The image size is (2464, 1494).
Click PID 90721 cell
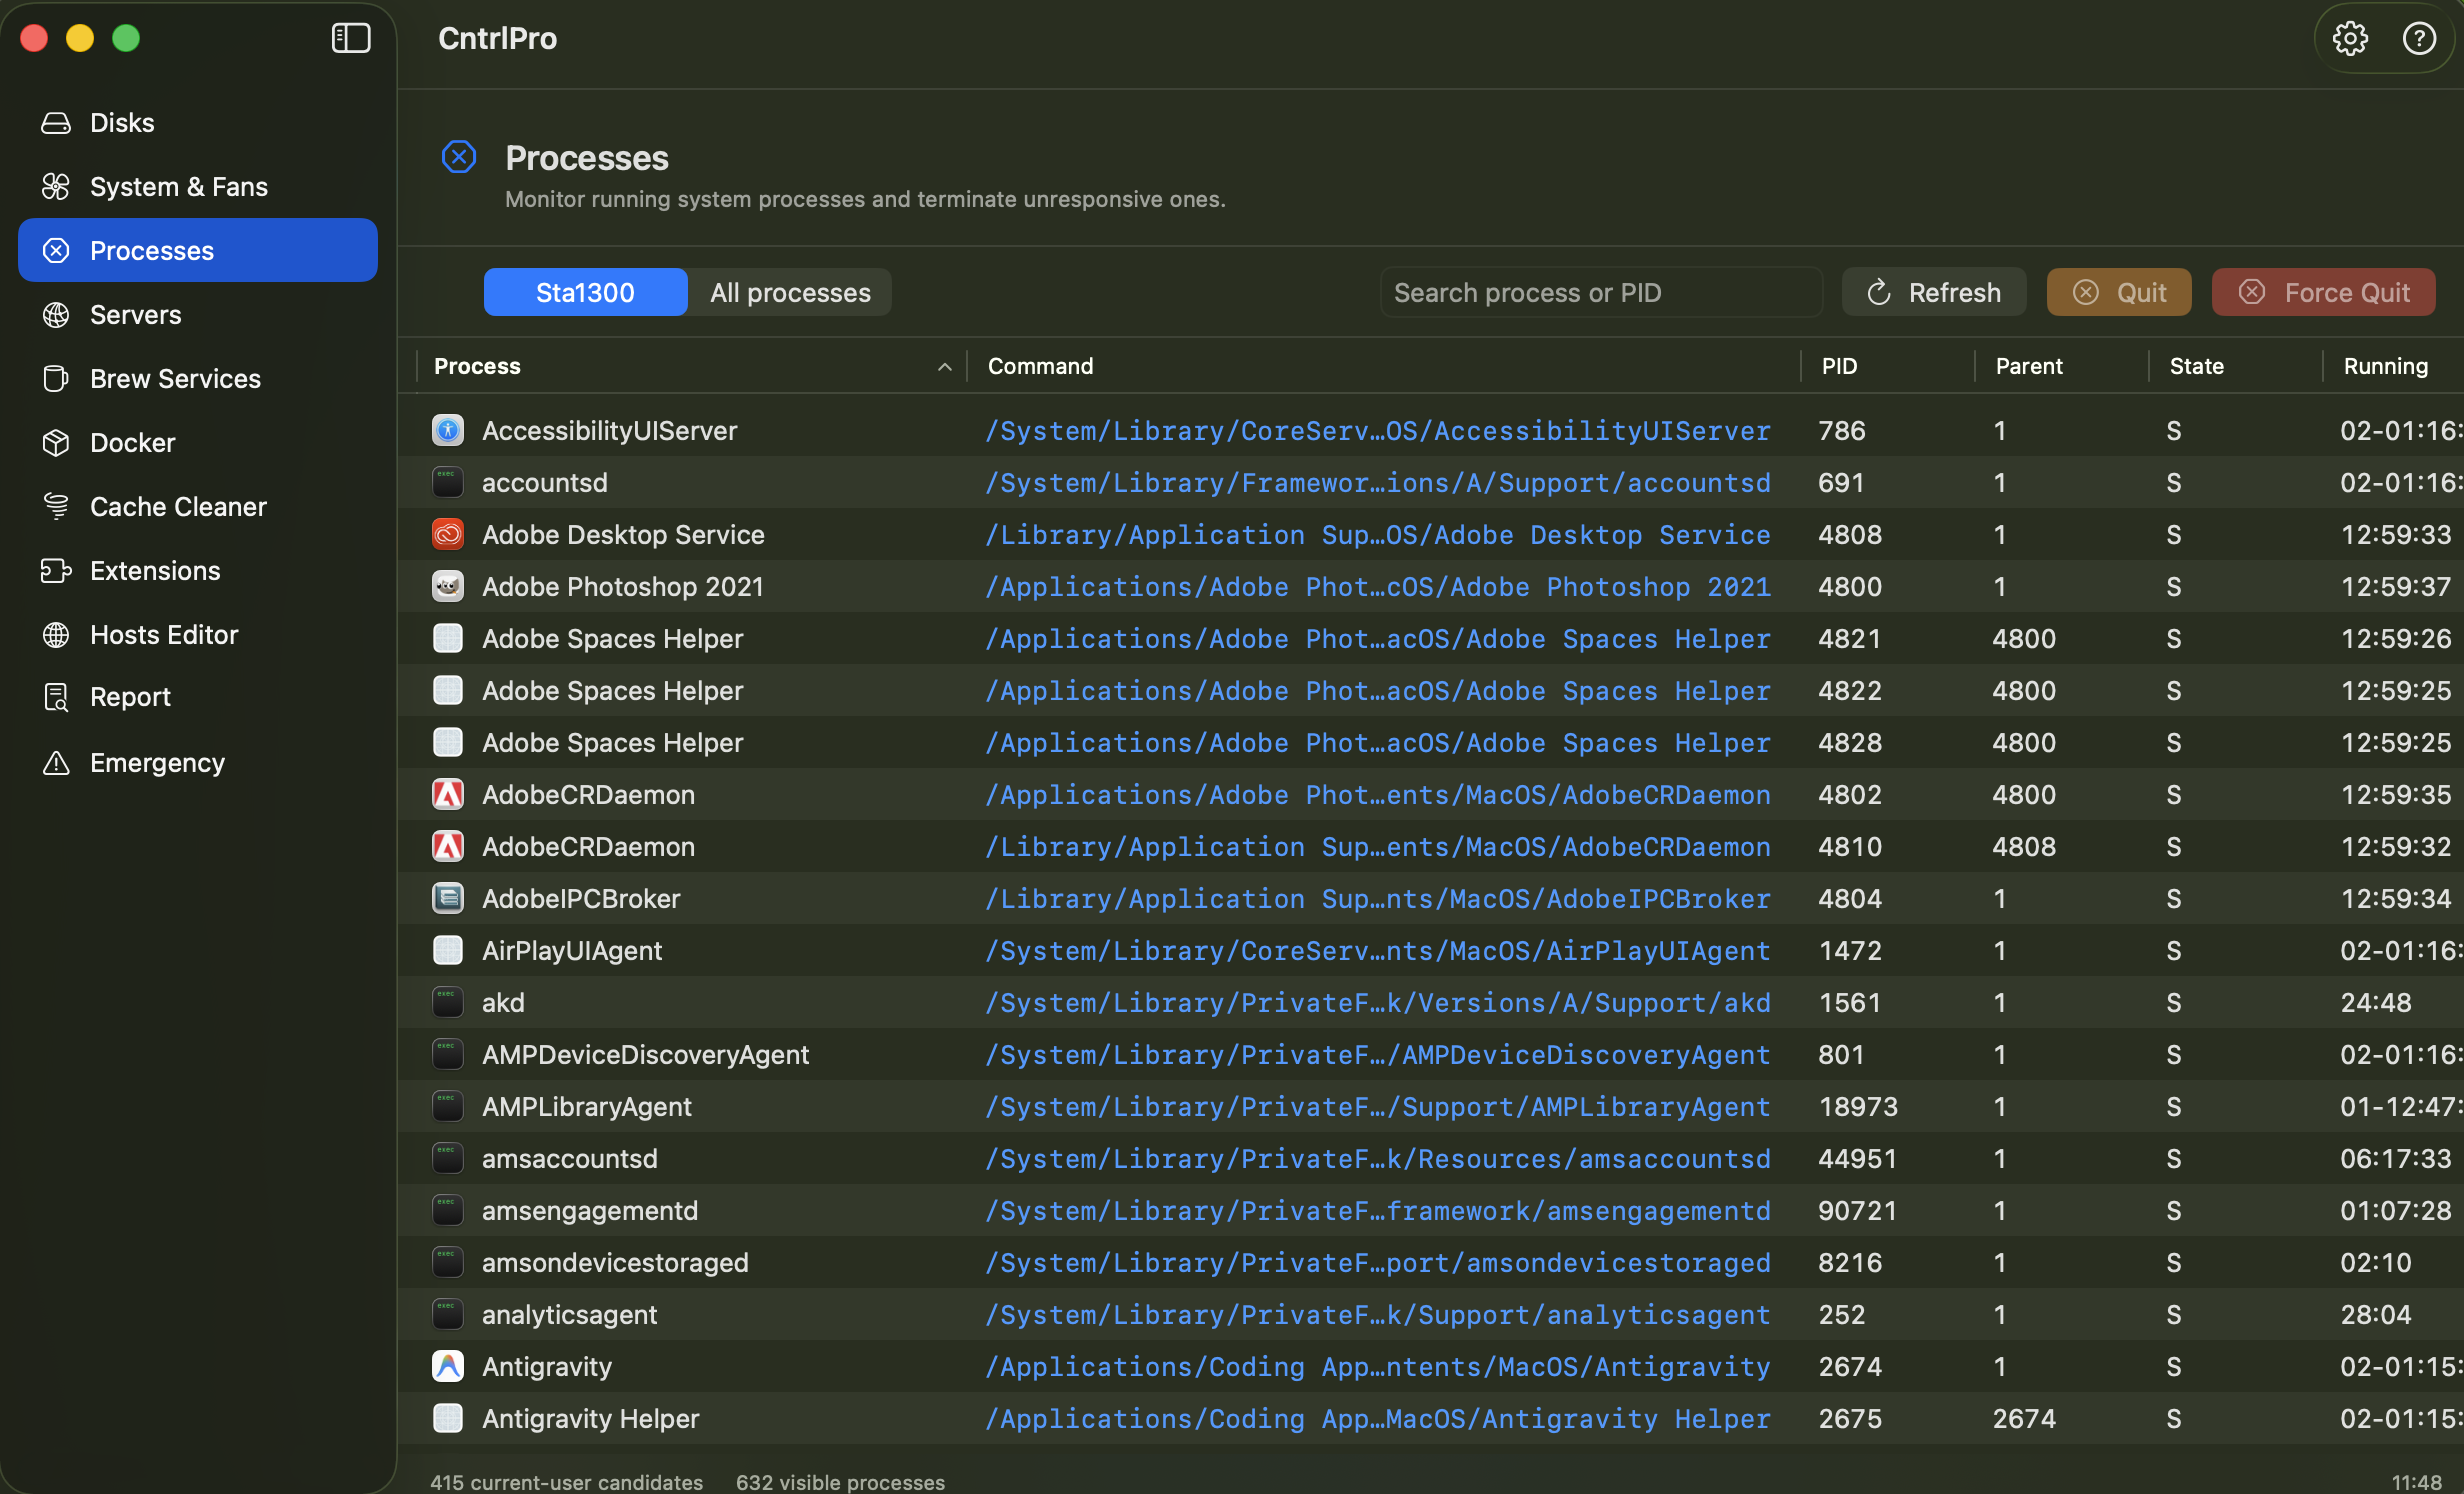pyautogui.click(x=1857, y=1210)
